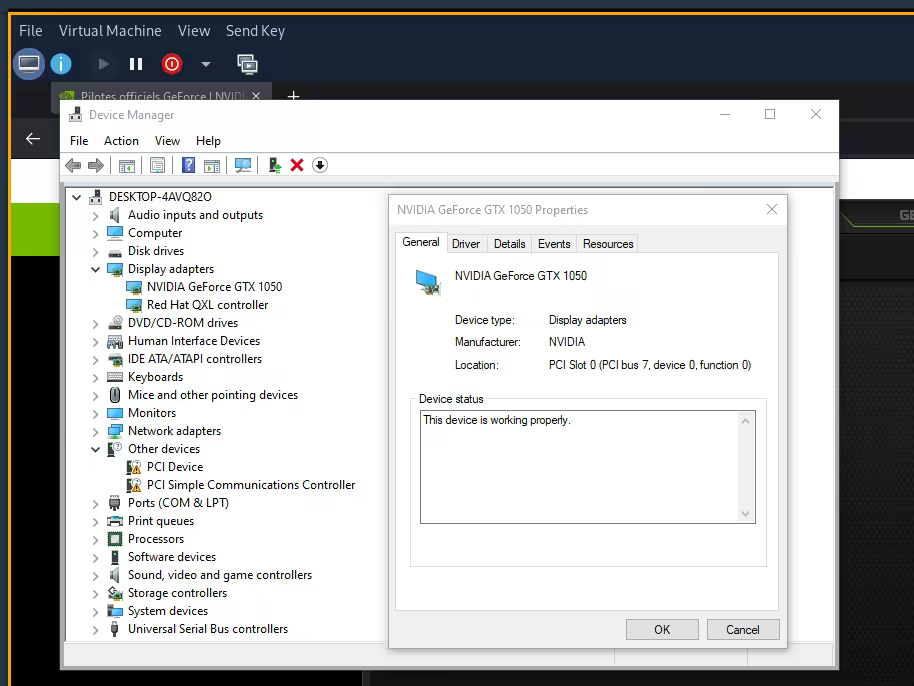Click the red X Uninstall device icon

297,166
